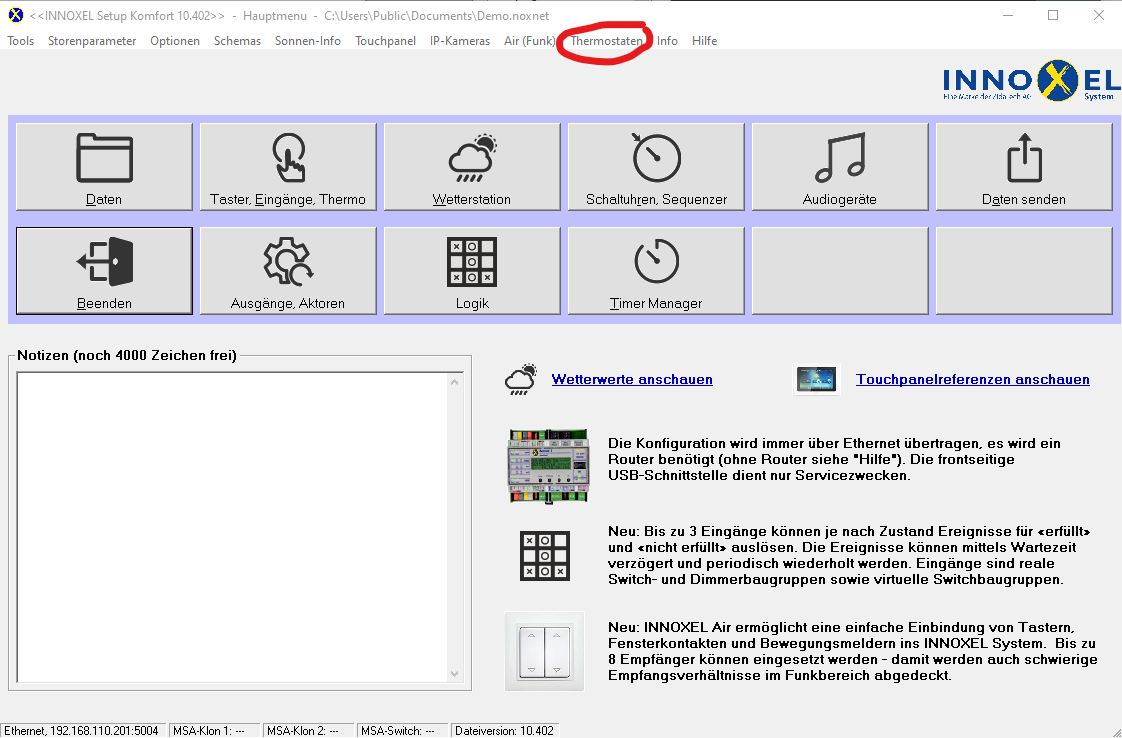Image resolution: width=1122 pixels, height=738 pixels.
Task: Click the INNOXEL app icon in title bar
Action: (15, 15)
